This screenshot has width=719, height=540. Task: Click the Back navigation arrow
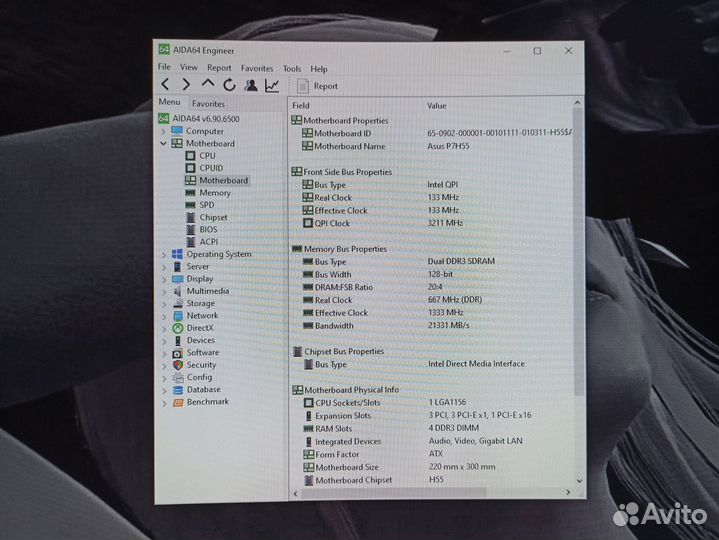(166, 84)
